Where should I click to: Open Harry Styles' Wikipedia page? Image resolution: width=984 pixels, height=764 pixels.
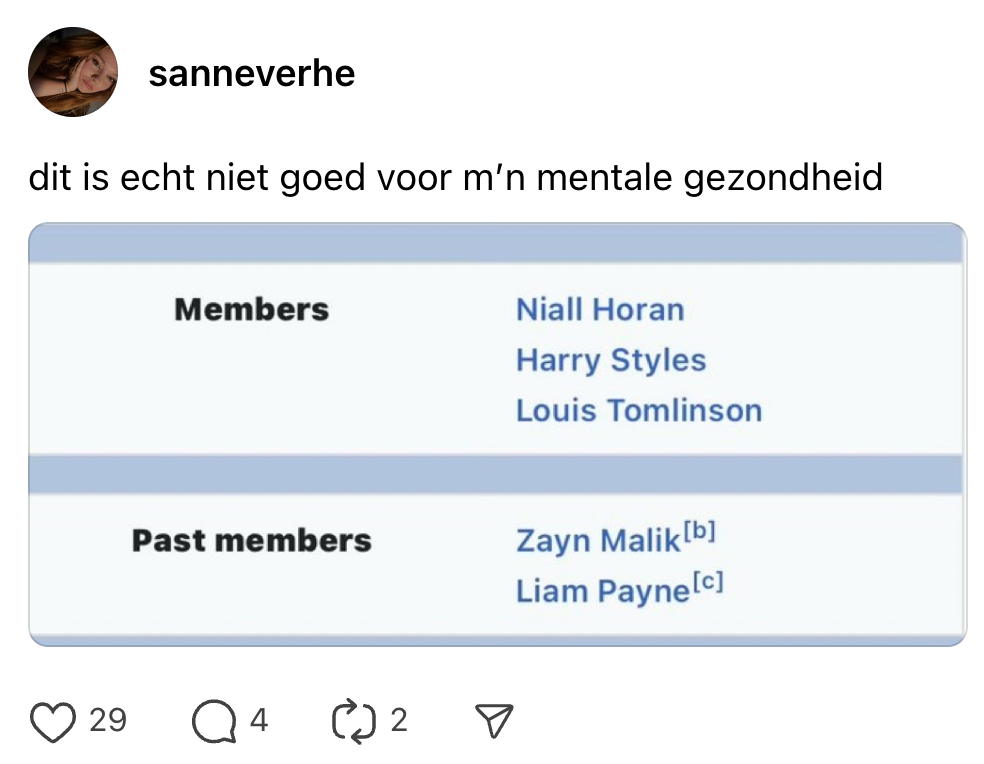[x=611, y=360]
